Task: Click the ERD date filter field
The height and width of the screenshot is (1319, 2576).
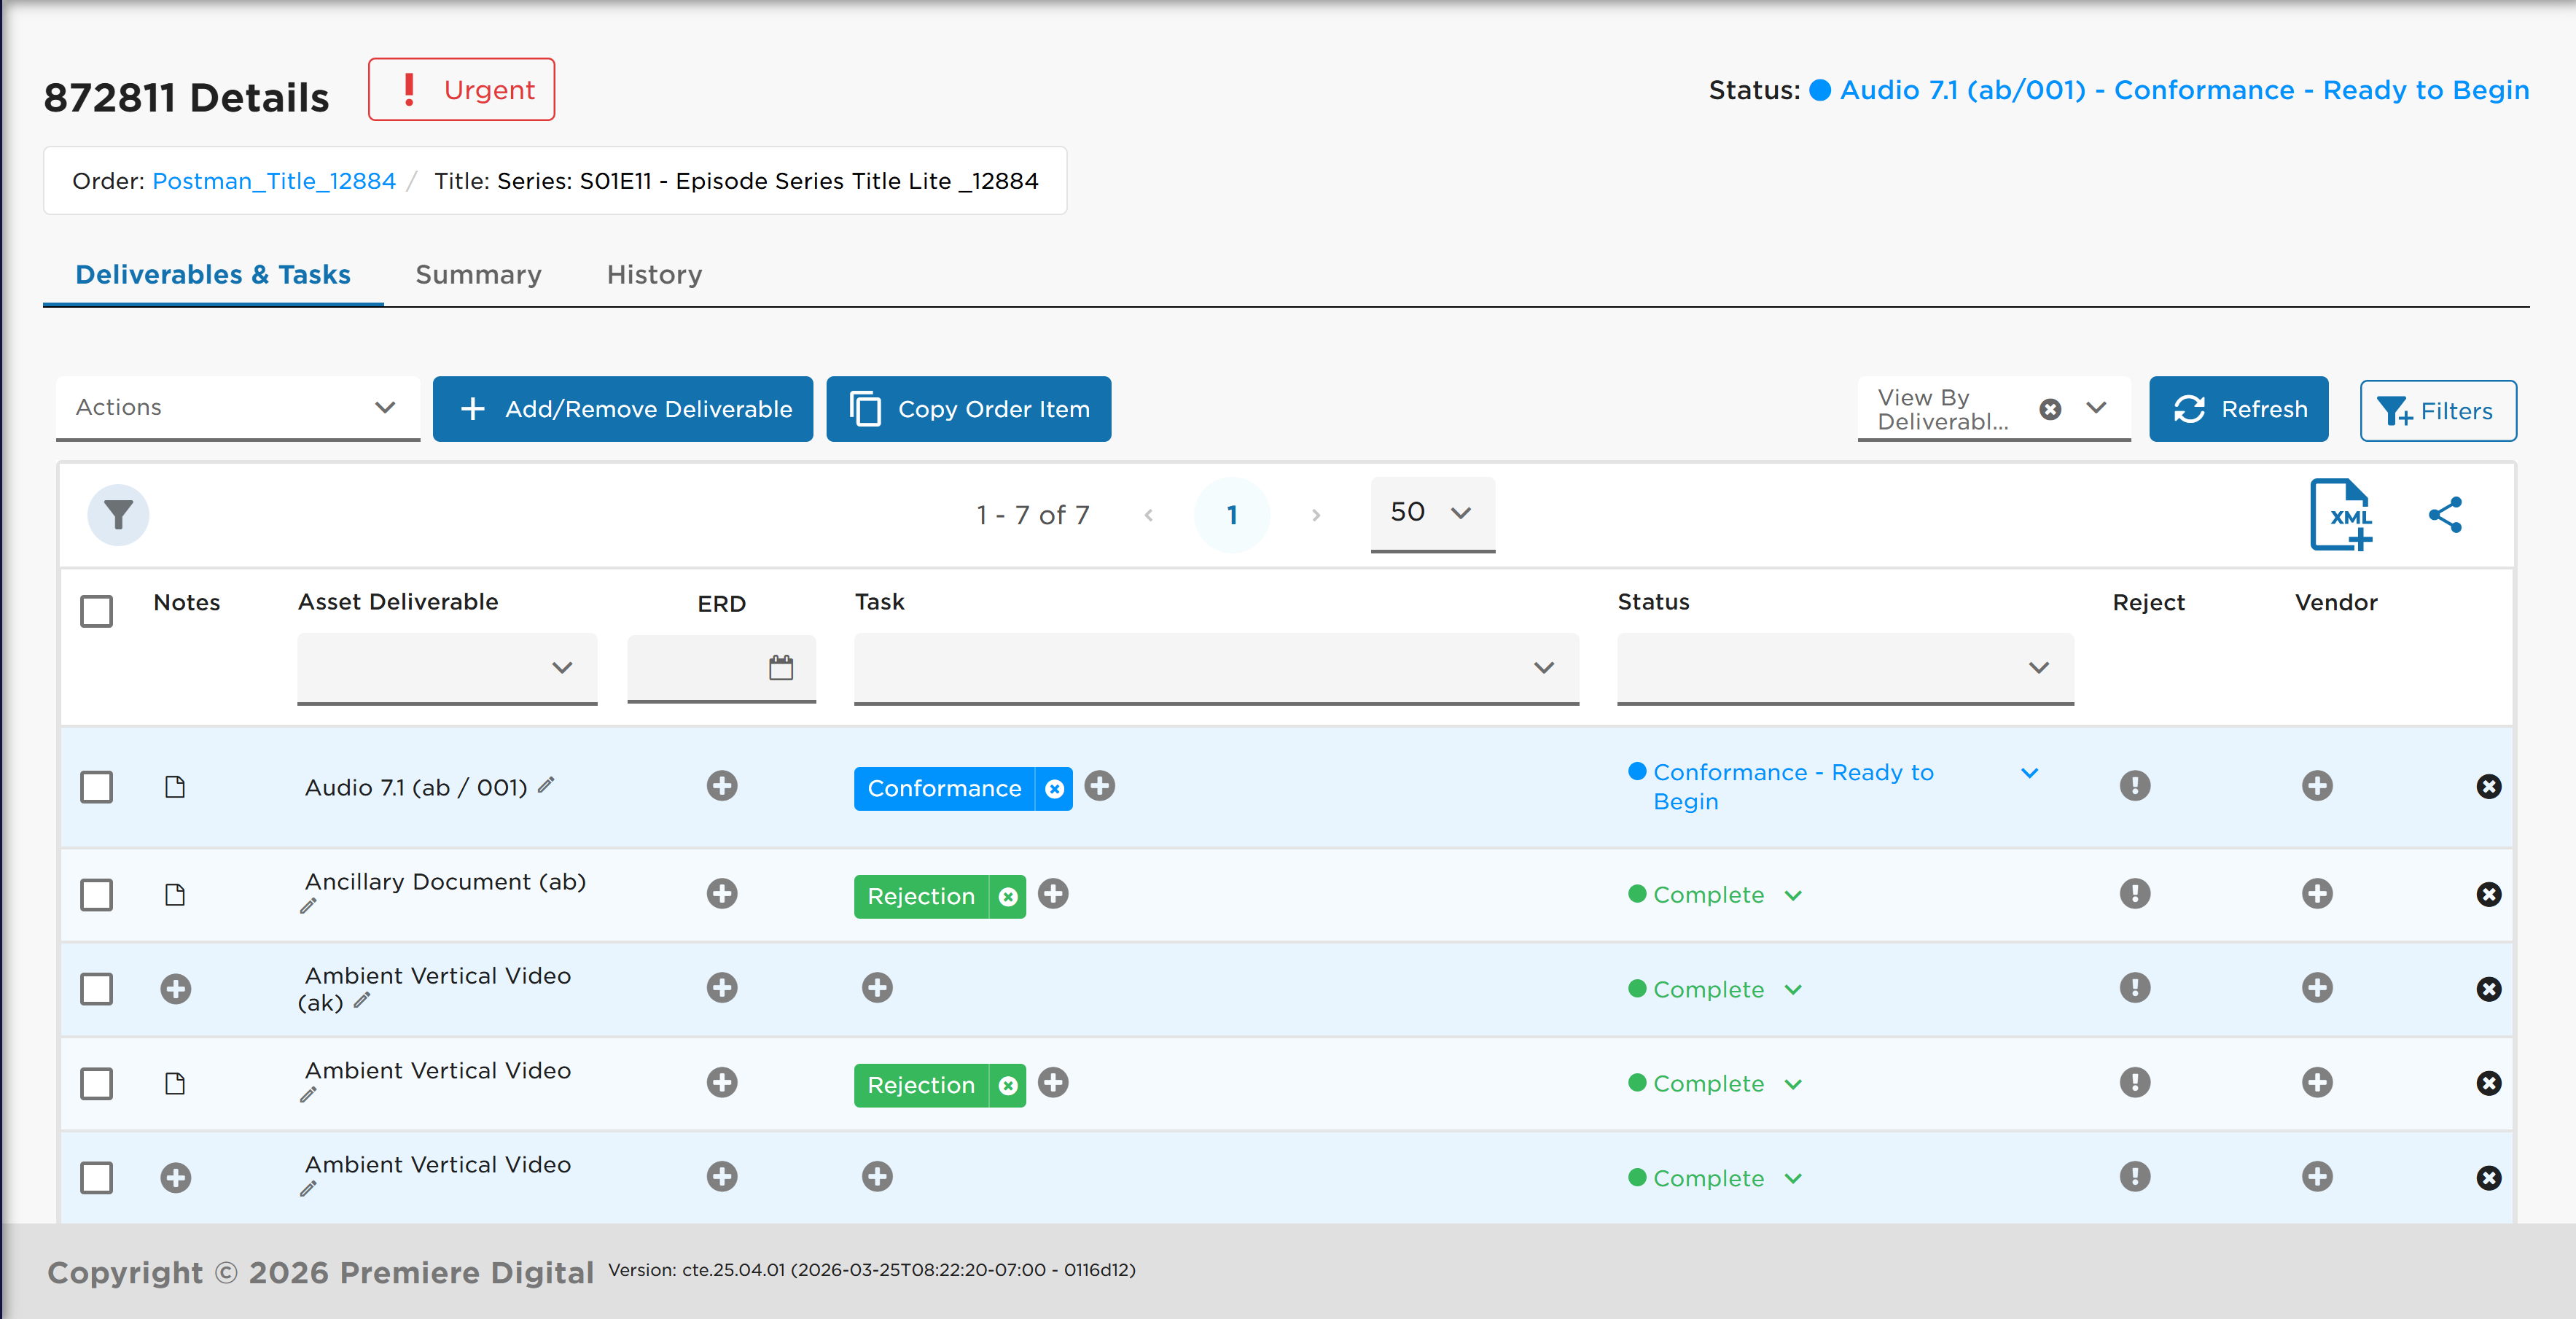Action: [721, 668]
